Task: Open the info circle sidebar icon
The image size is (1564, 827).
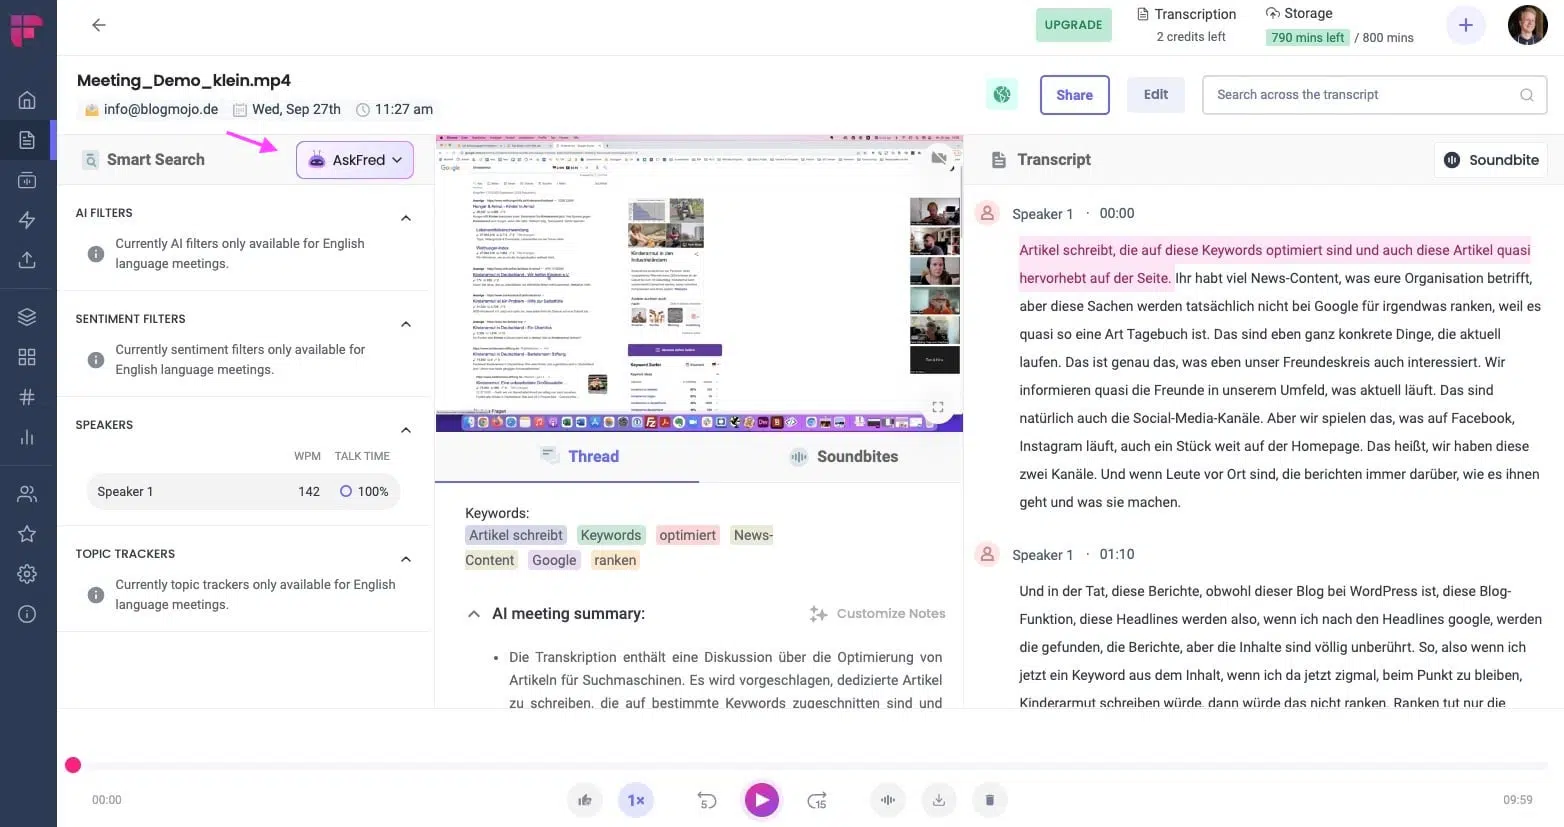Action: click(x=27, y=614)
